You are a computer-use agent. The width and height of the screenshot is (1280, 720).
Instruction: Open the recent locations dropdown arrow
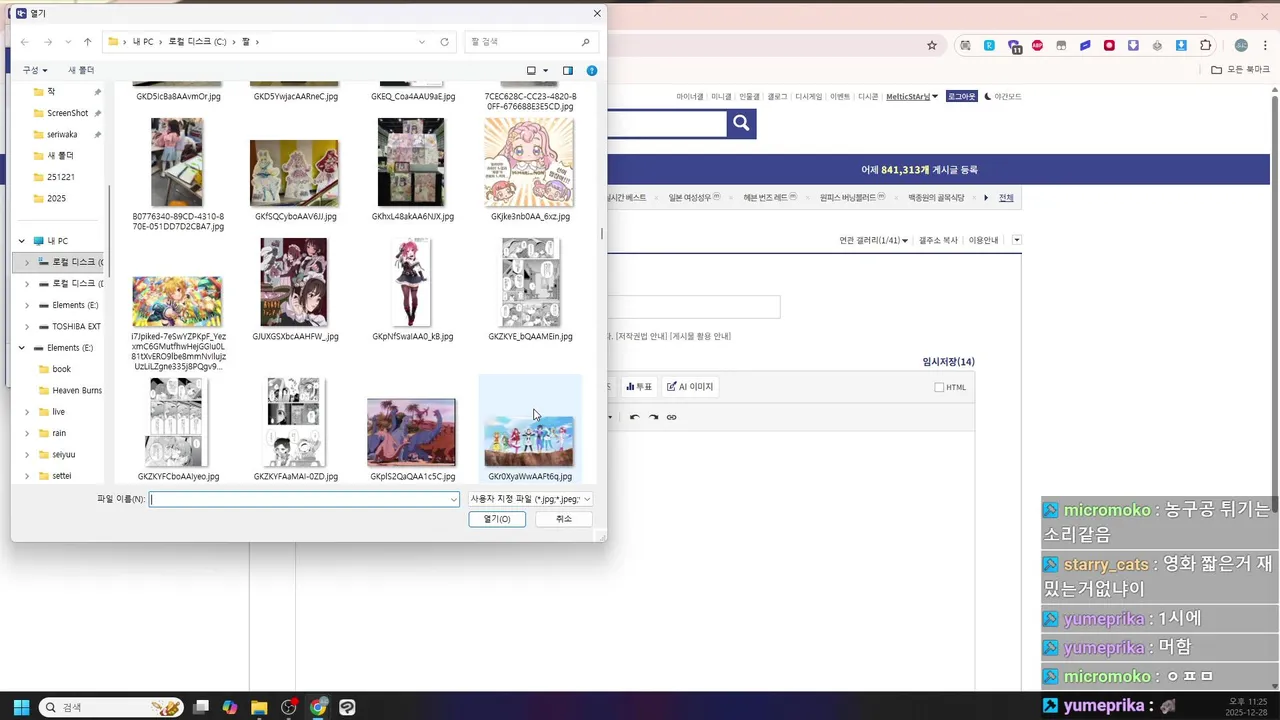(x=68, y=42)
